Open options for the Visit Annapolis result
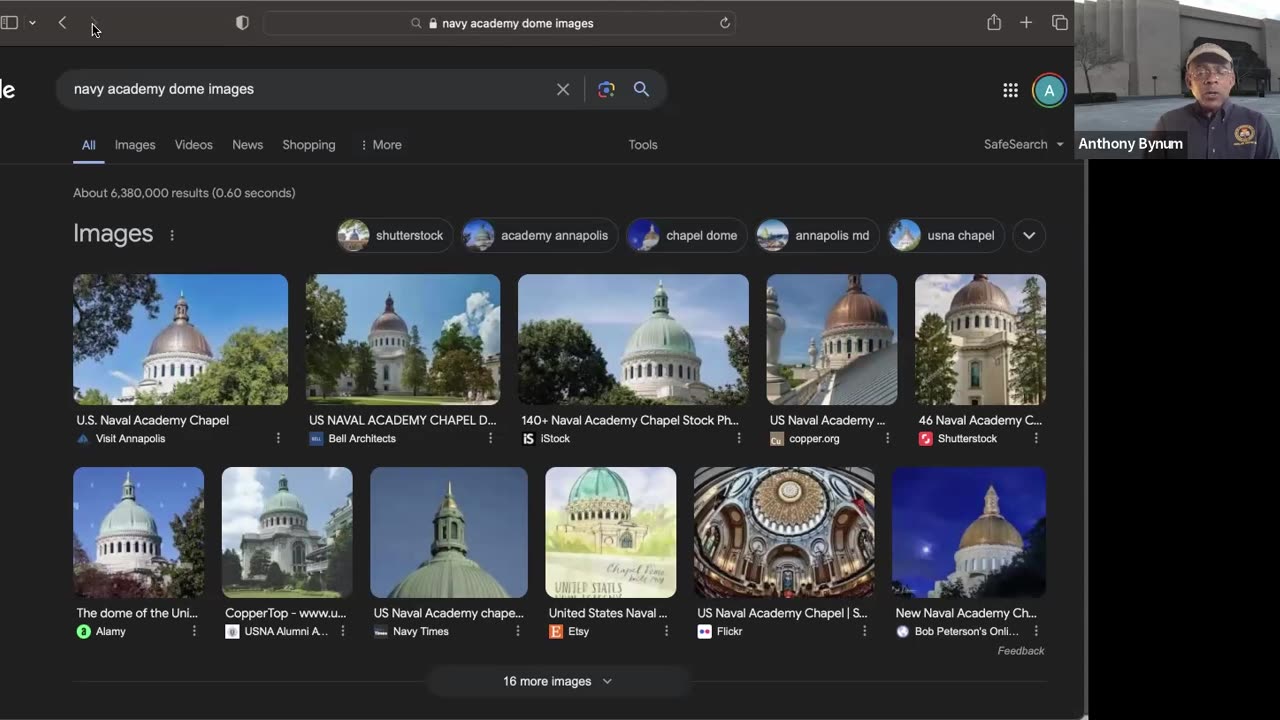This screenshot has width=1280, height=720. [x=278, y=438]
